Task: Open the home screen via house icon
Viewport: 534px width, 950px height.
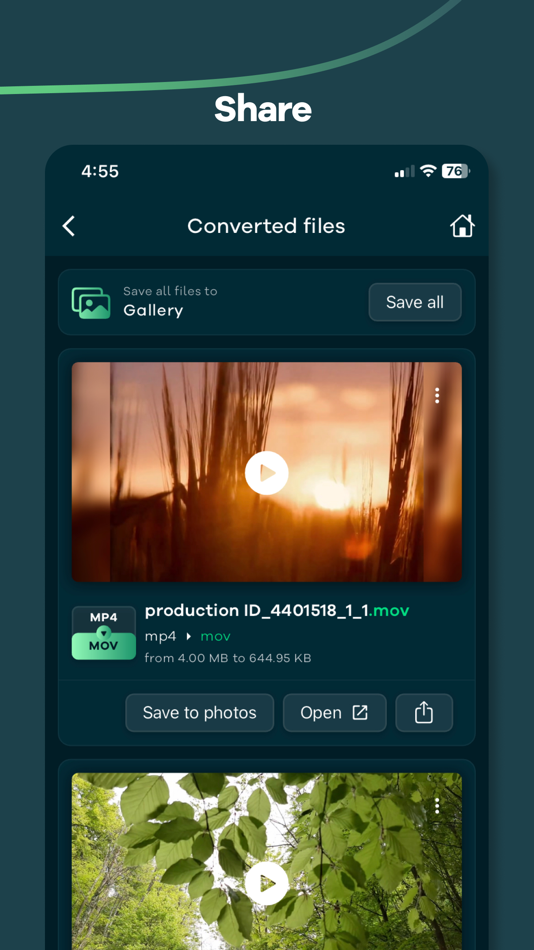Action: [462, 226]
